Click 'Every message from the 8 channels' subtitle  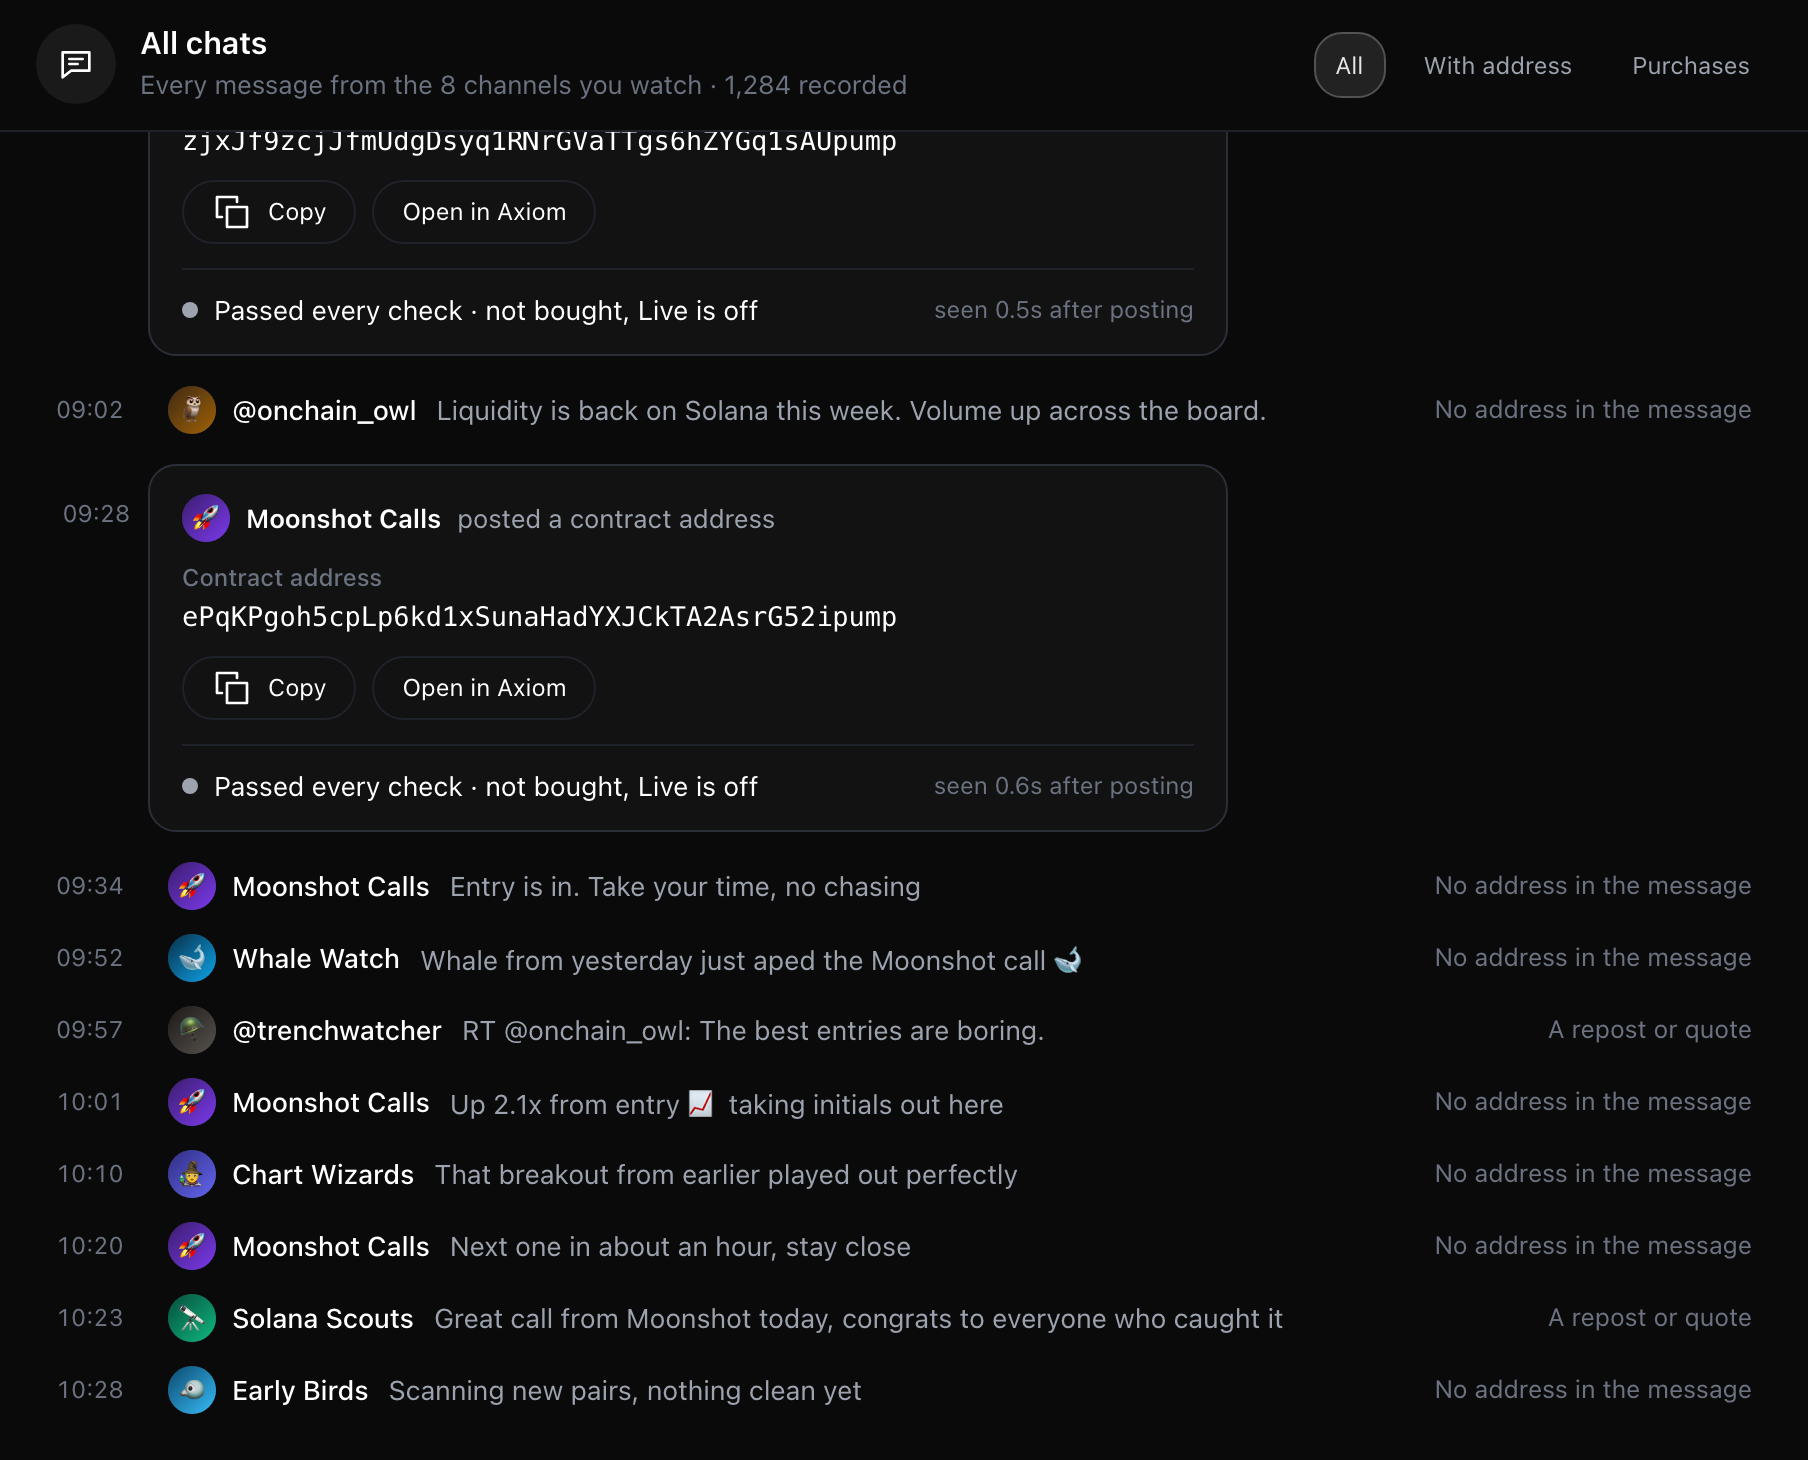pos(523,85)
